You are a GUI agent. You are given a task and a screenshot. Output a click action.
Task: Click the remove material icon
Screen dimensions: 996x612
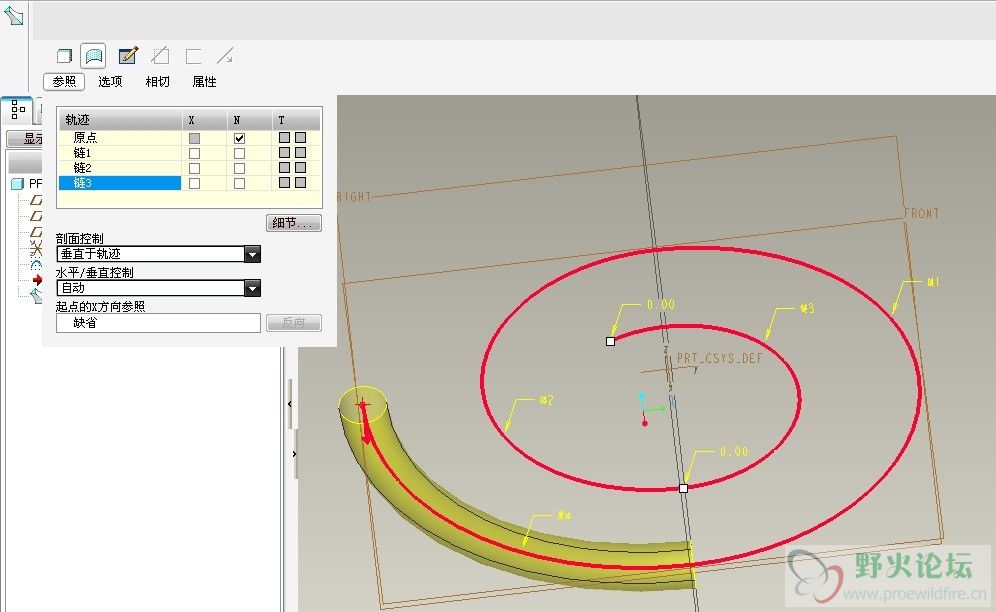160,56
